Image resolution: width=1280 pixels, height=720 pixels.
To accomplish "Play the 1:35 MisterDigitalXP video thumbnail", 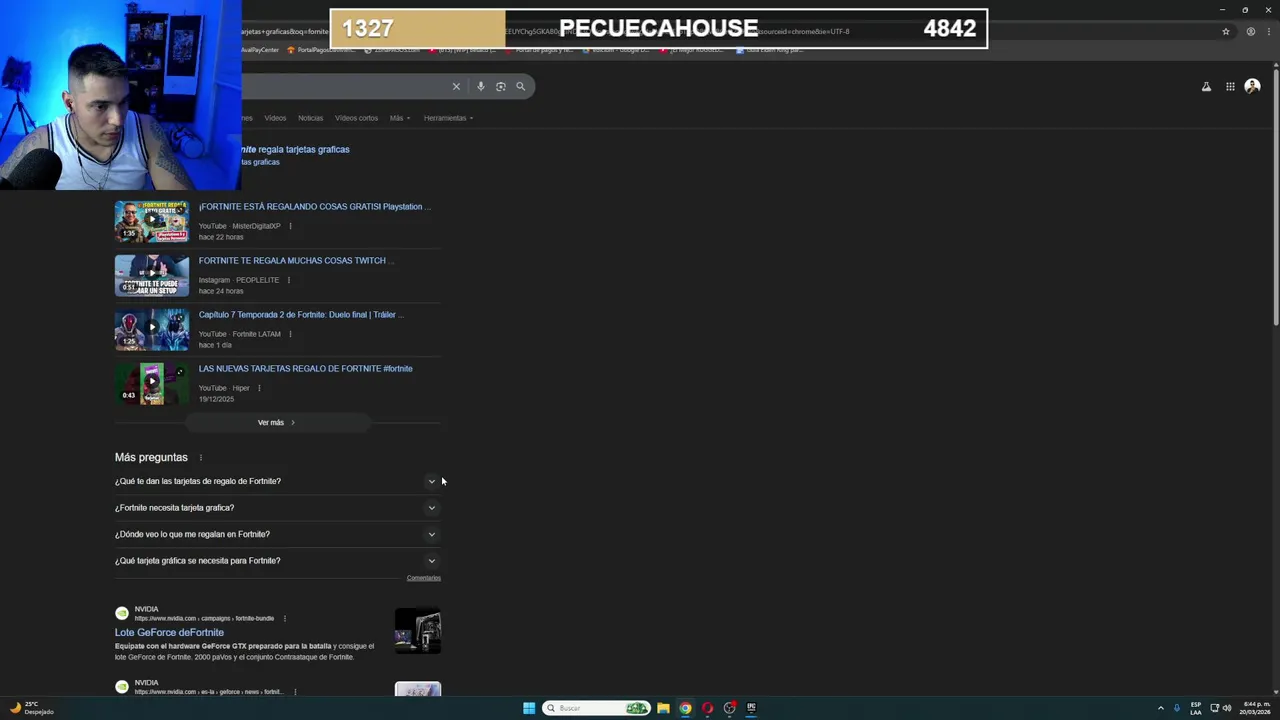I will point(152,222).
